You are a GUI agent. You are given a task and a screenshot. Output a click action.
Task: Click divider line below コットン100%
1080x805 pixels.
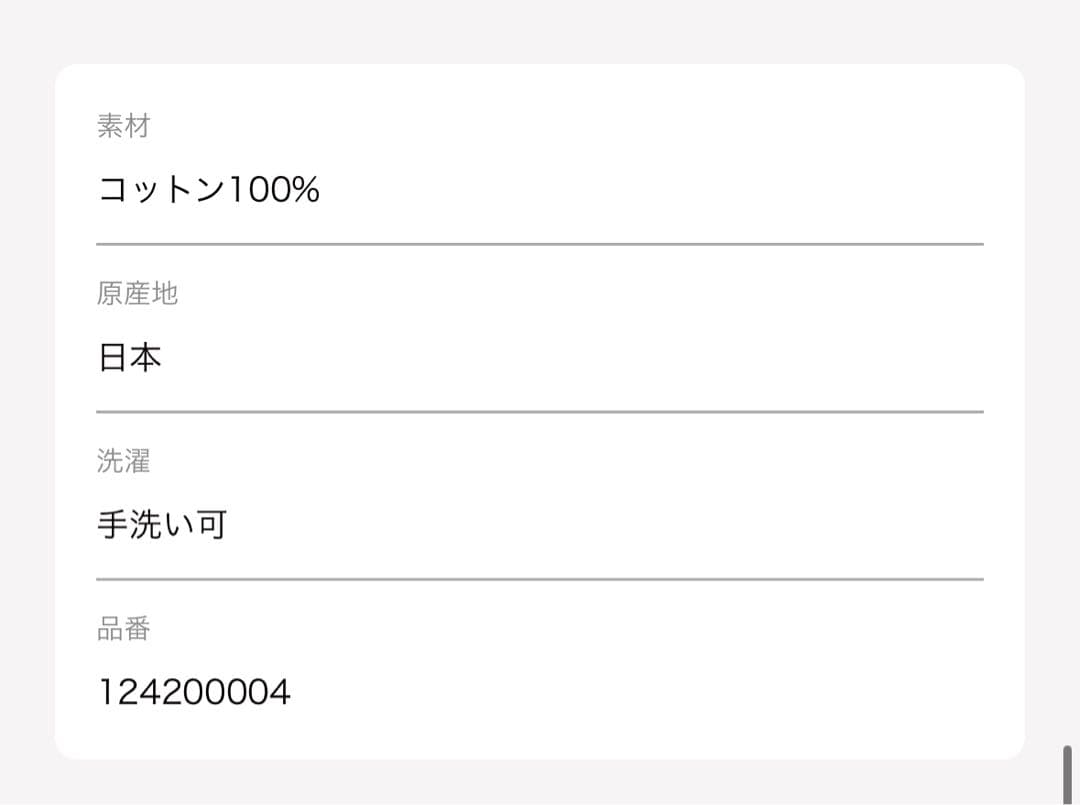(x=540, y=243)
